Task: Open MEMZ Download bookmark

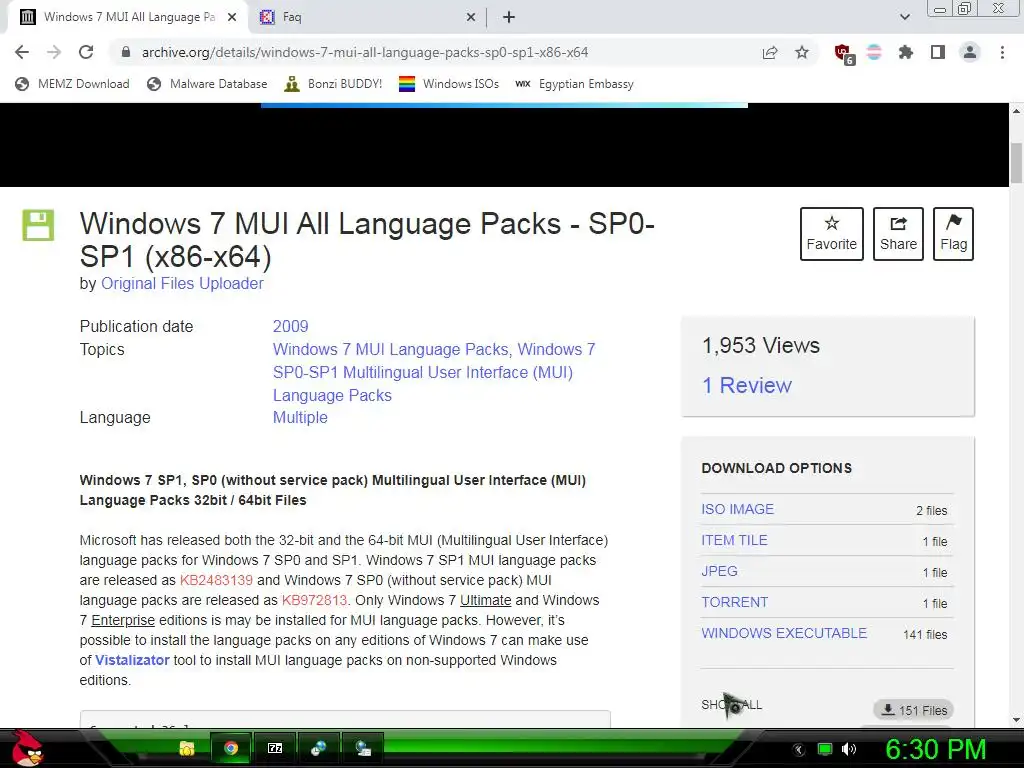Action: click(72, 84)
